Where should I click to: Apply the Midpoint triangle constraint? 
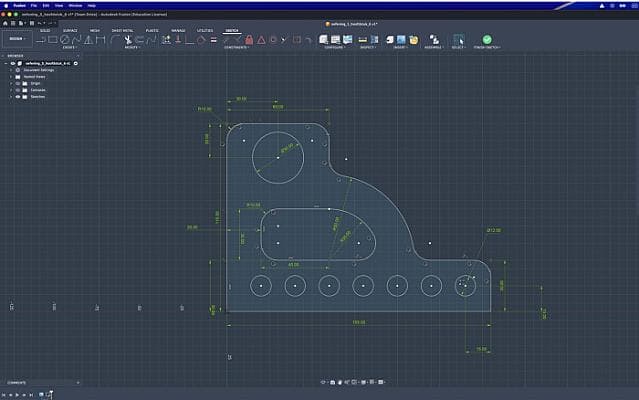(x=261, y=40)
